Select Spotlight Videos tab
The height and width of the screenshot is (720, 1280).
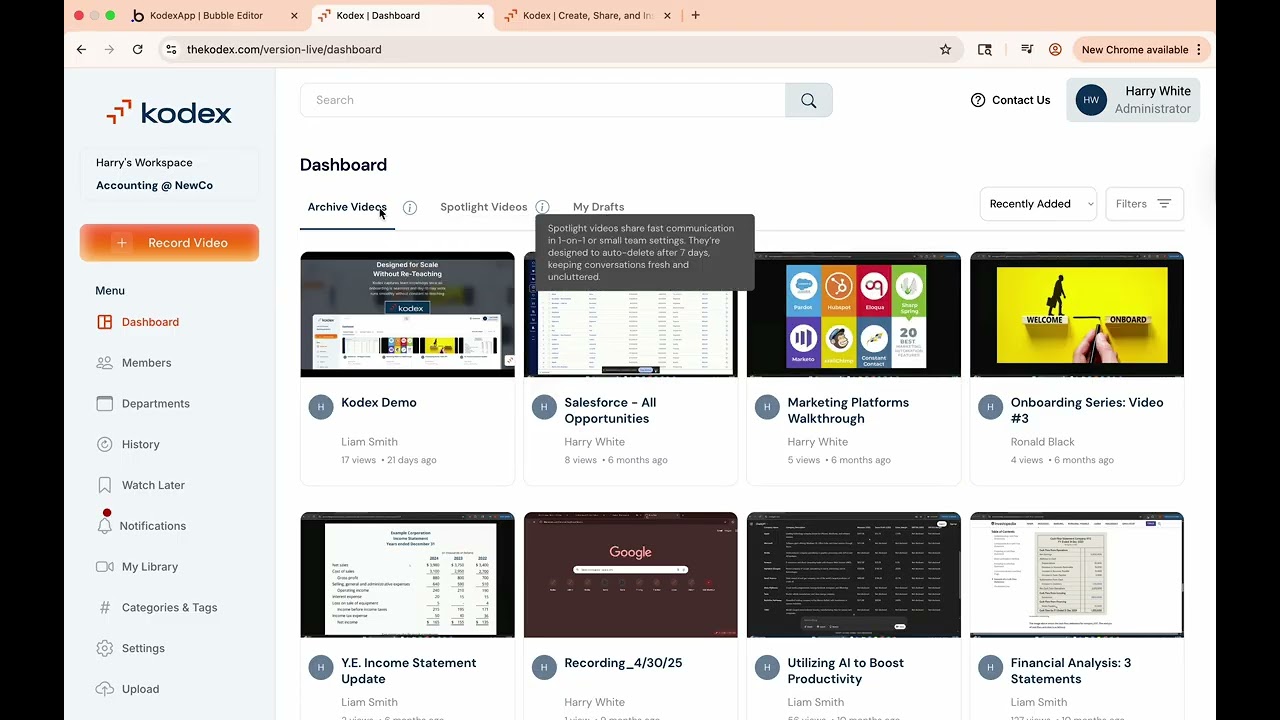coord(484,207)
